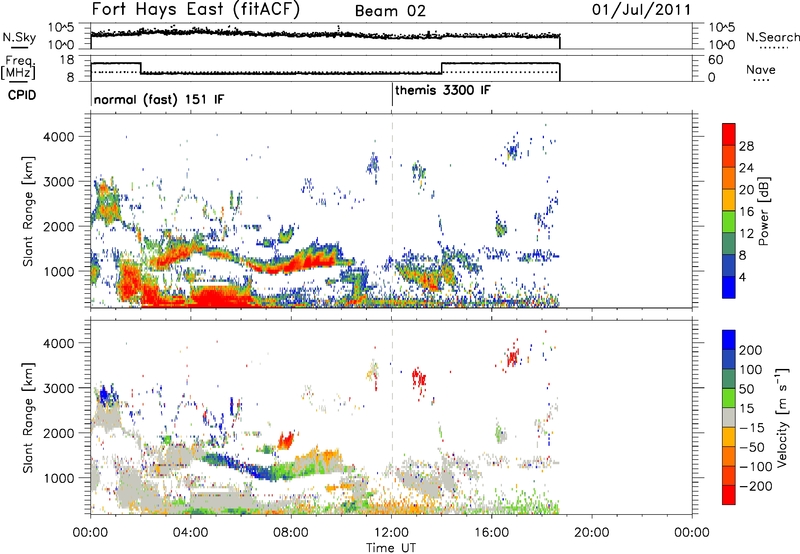Click the red velocity patch near 08:00 in velocity panel
Viewport: 800px width, 554px height.
(x=286, y=440)
